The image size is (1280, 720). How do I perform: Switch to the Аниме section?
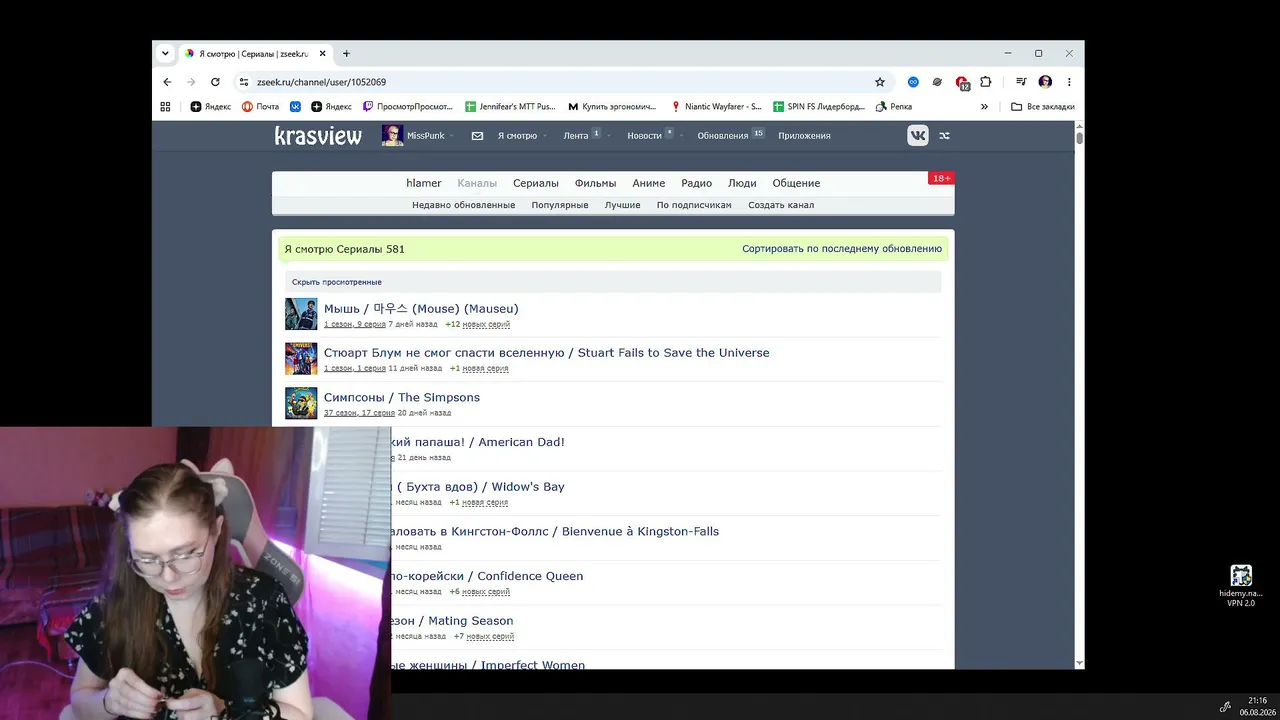tap(649, 183)
